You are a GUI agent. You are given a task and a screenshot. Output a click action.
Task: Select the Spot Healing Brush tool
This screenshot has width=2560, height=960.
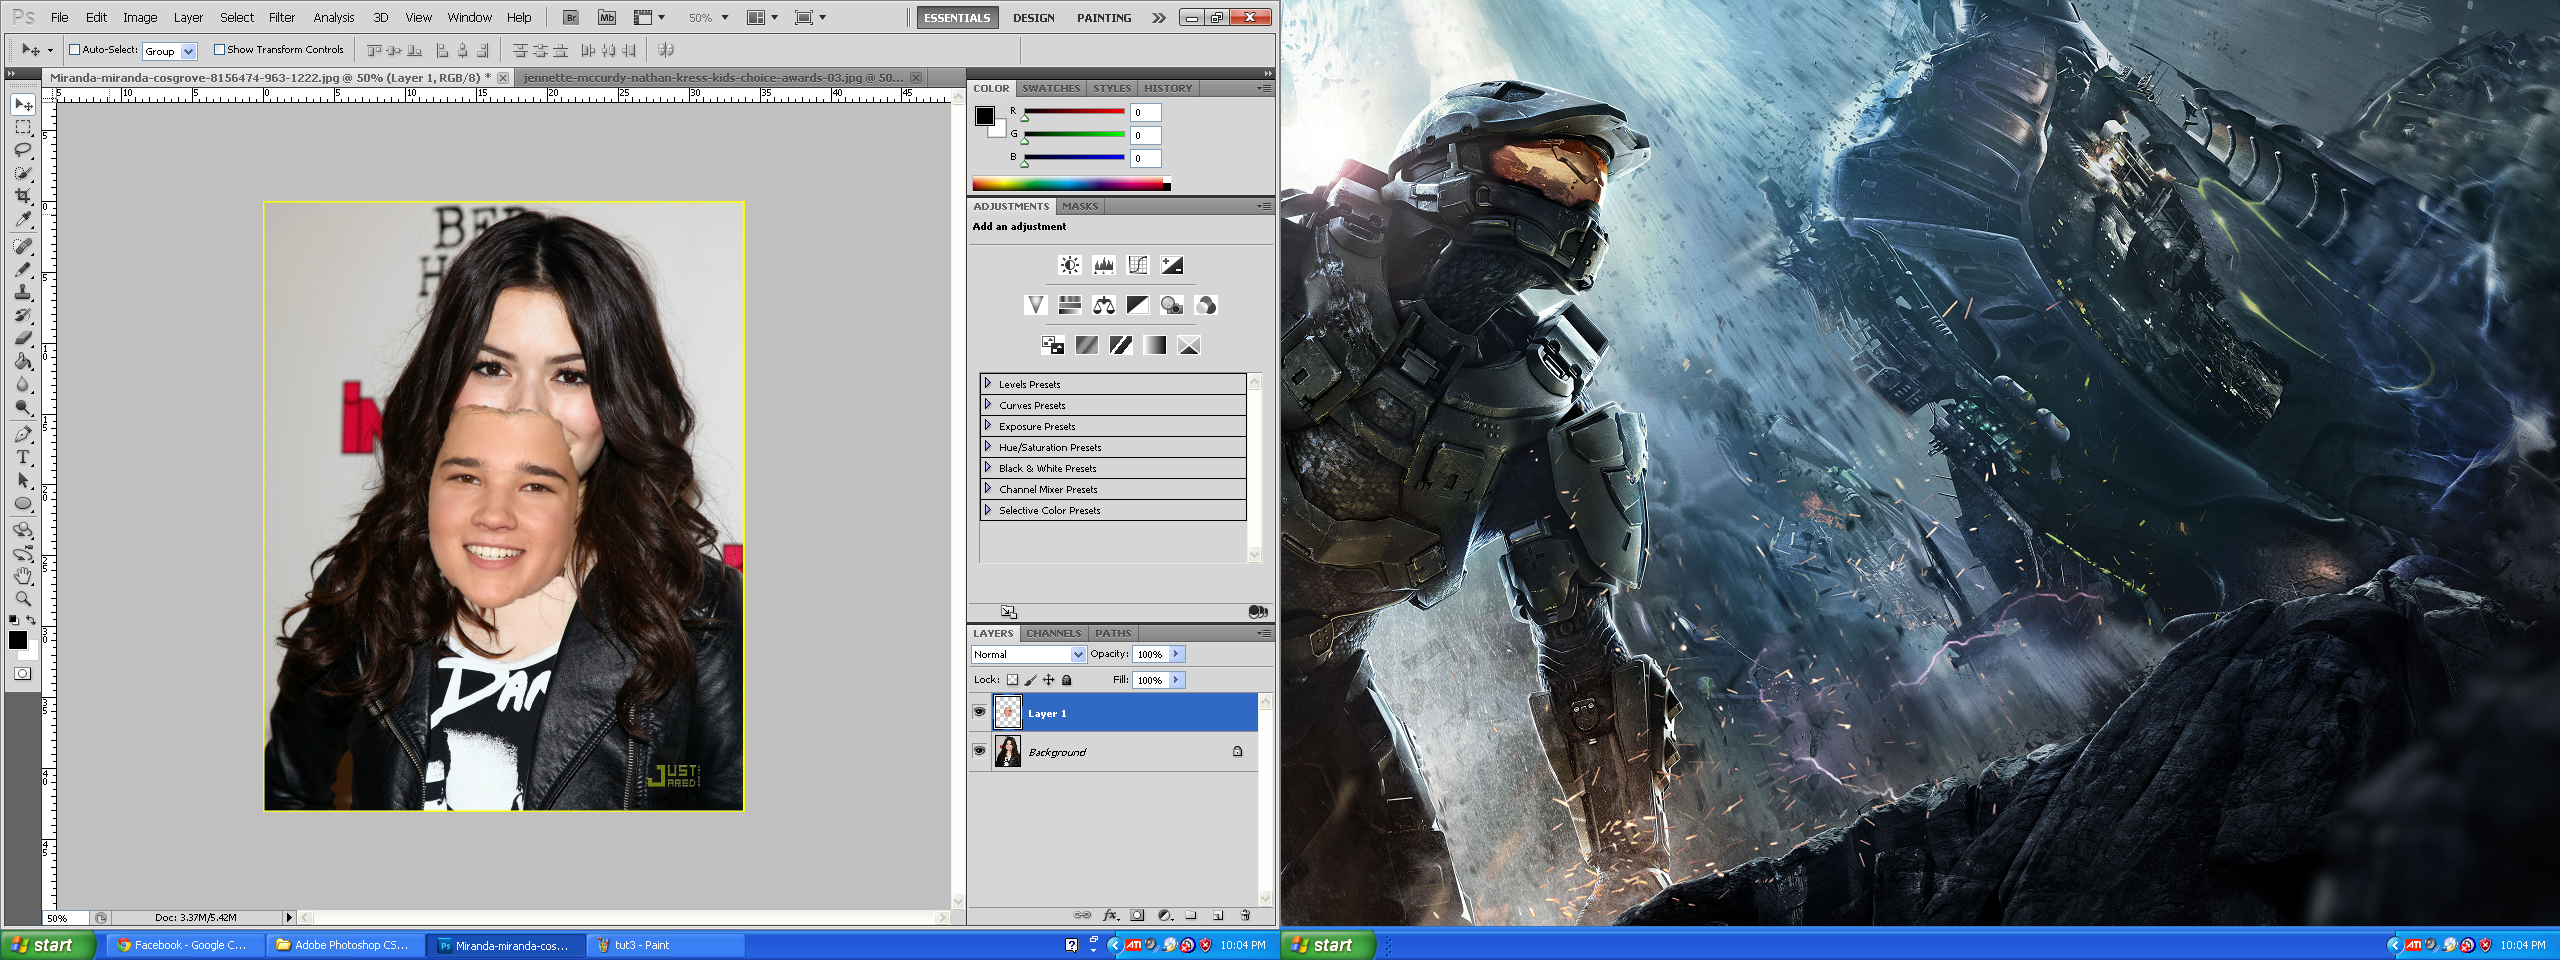click(x=23, y=246)
